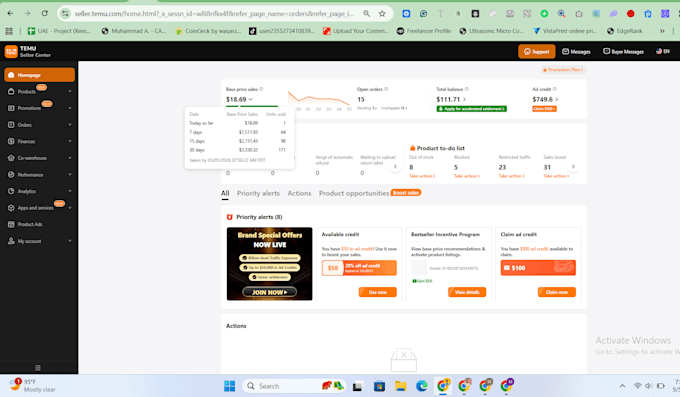Expand the My account menu chevron
This screenshot has height=397, width=680.
coord(70,241)
